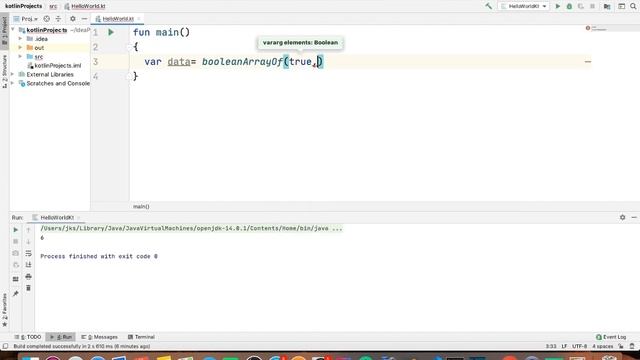Collapse the kotlinProjects root node

click(x=13, y=30)
